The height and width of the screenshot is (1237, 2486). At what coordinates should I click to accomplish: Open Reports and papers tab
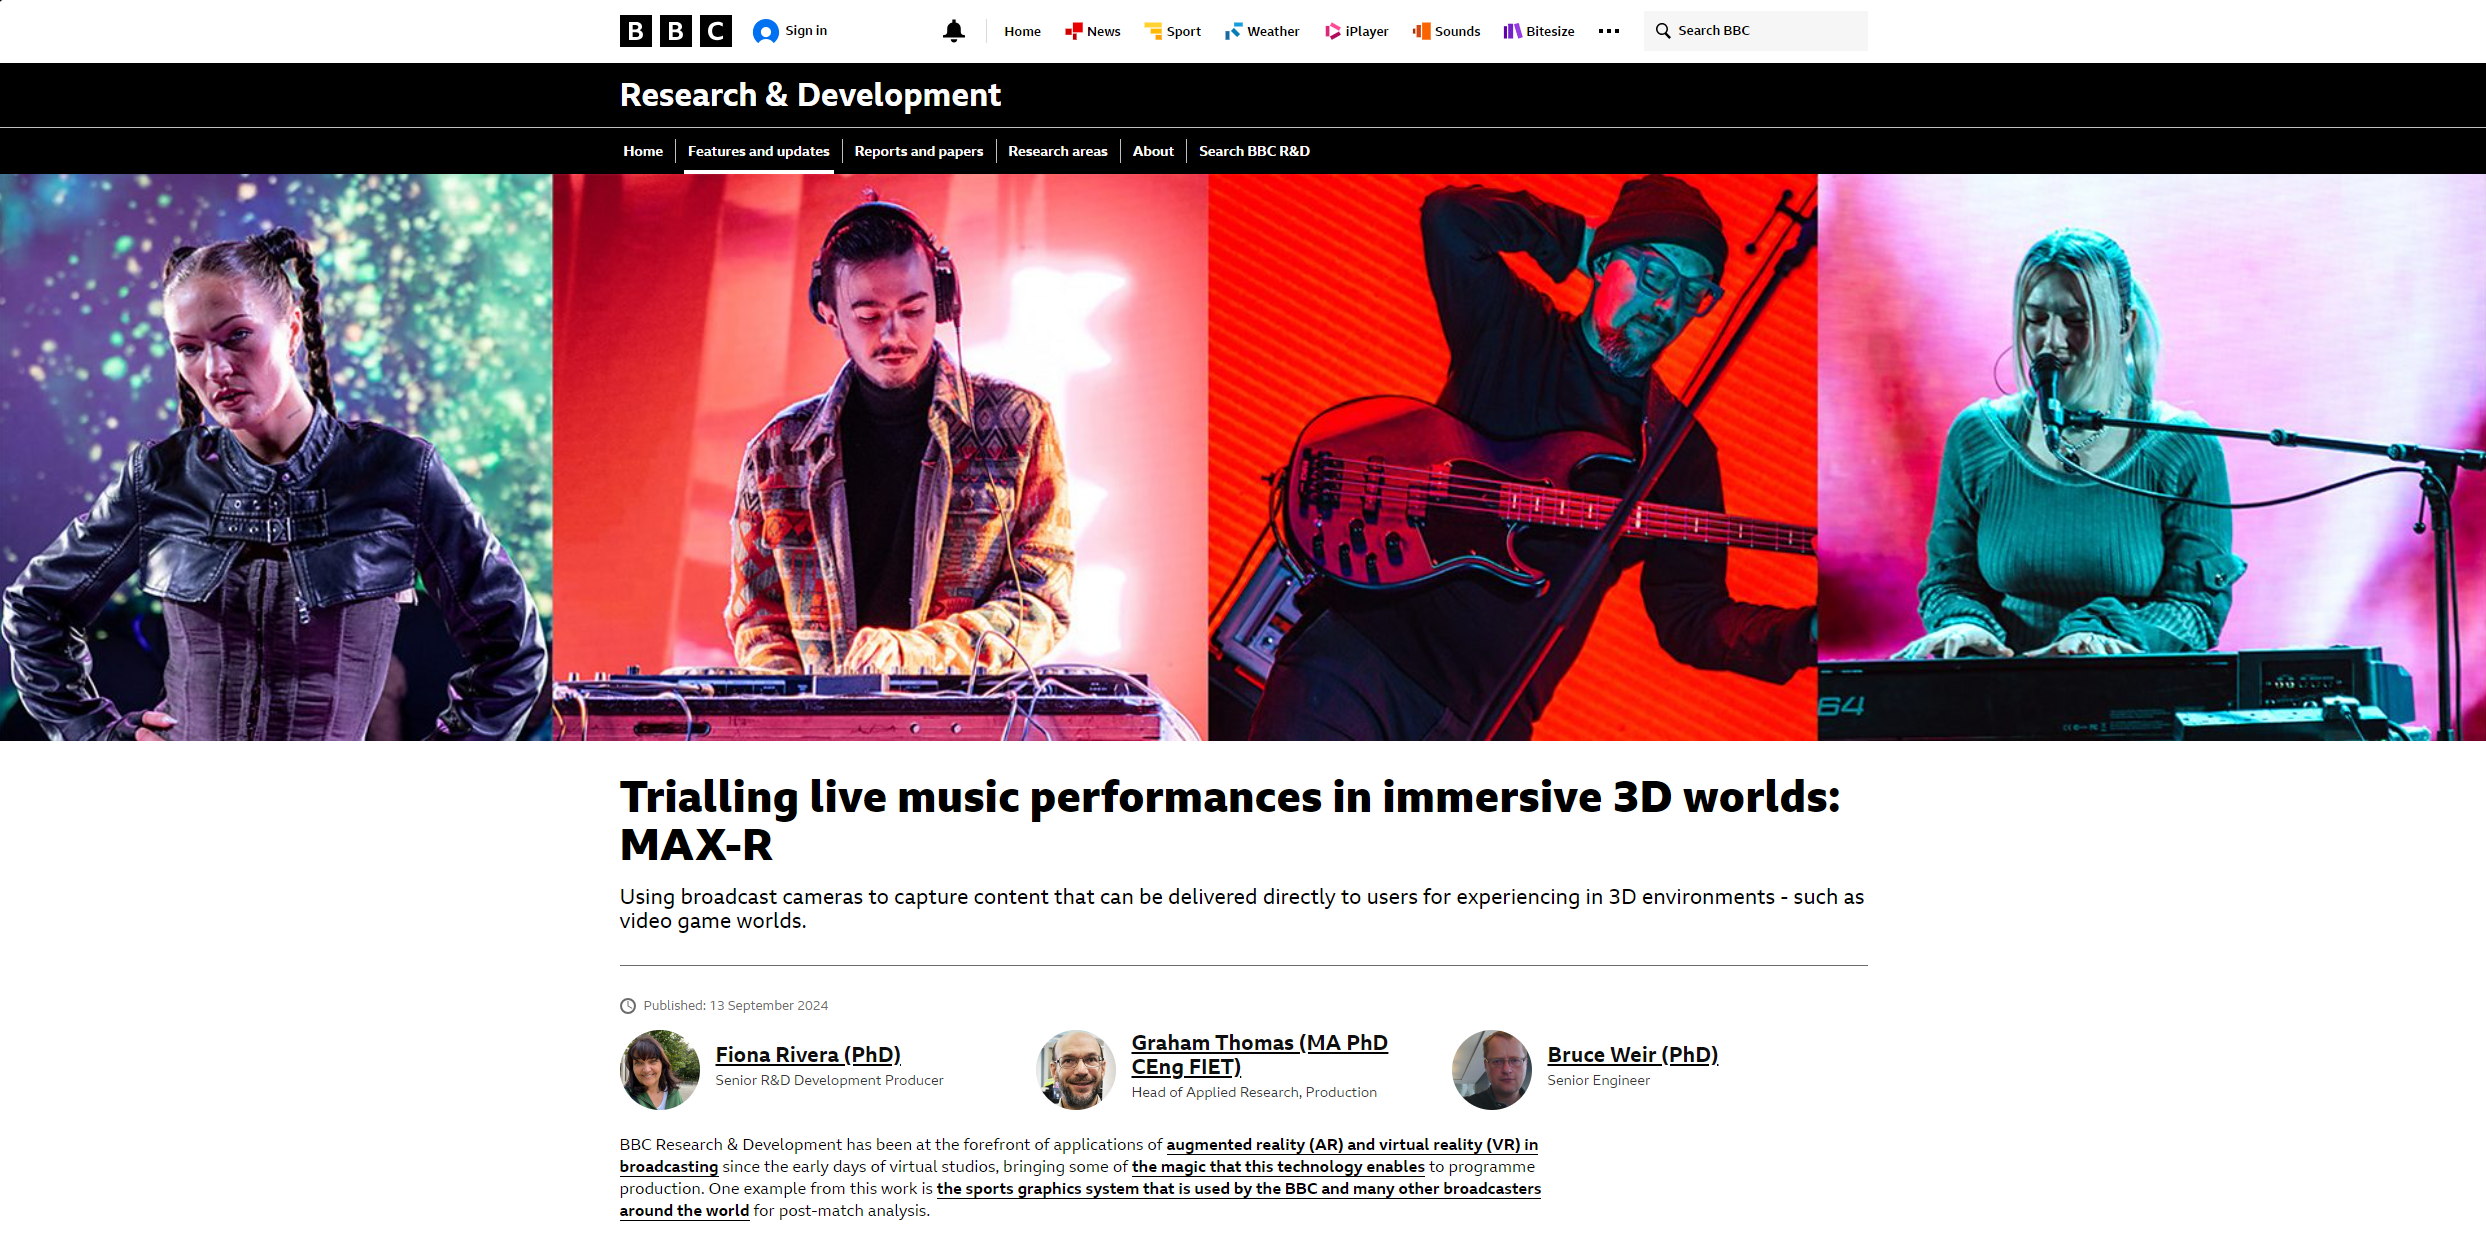[x=918, y=151]
